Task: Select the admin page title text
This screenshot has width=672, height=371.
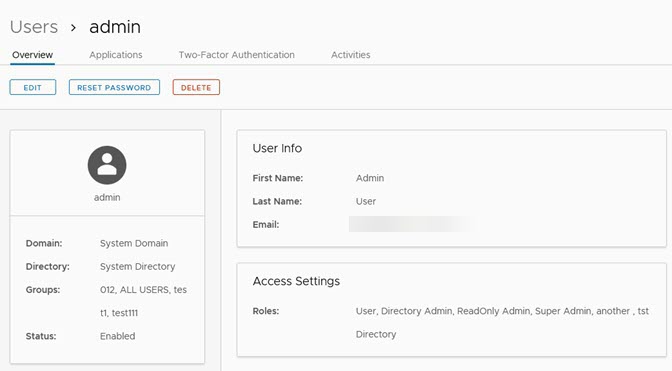Action: pyautogui.click(x=115, y=27)
